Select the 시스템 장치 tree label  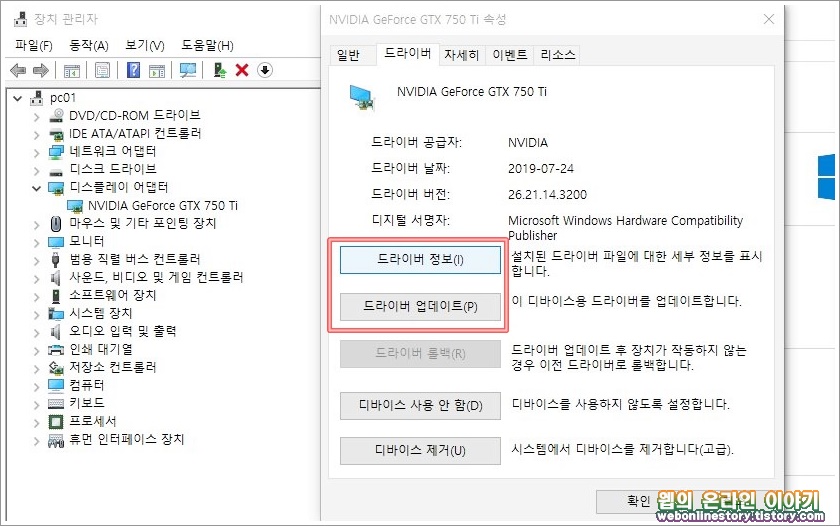(101, 313)
